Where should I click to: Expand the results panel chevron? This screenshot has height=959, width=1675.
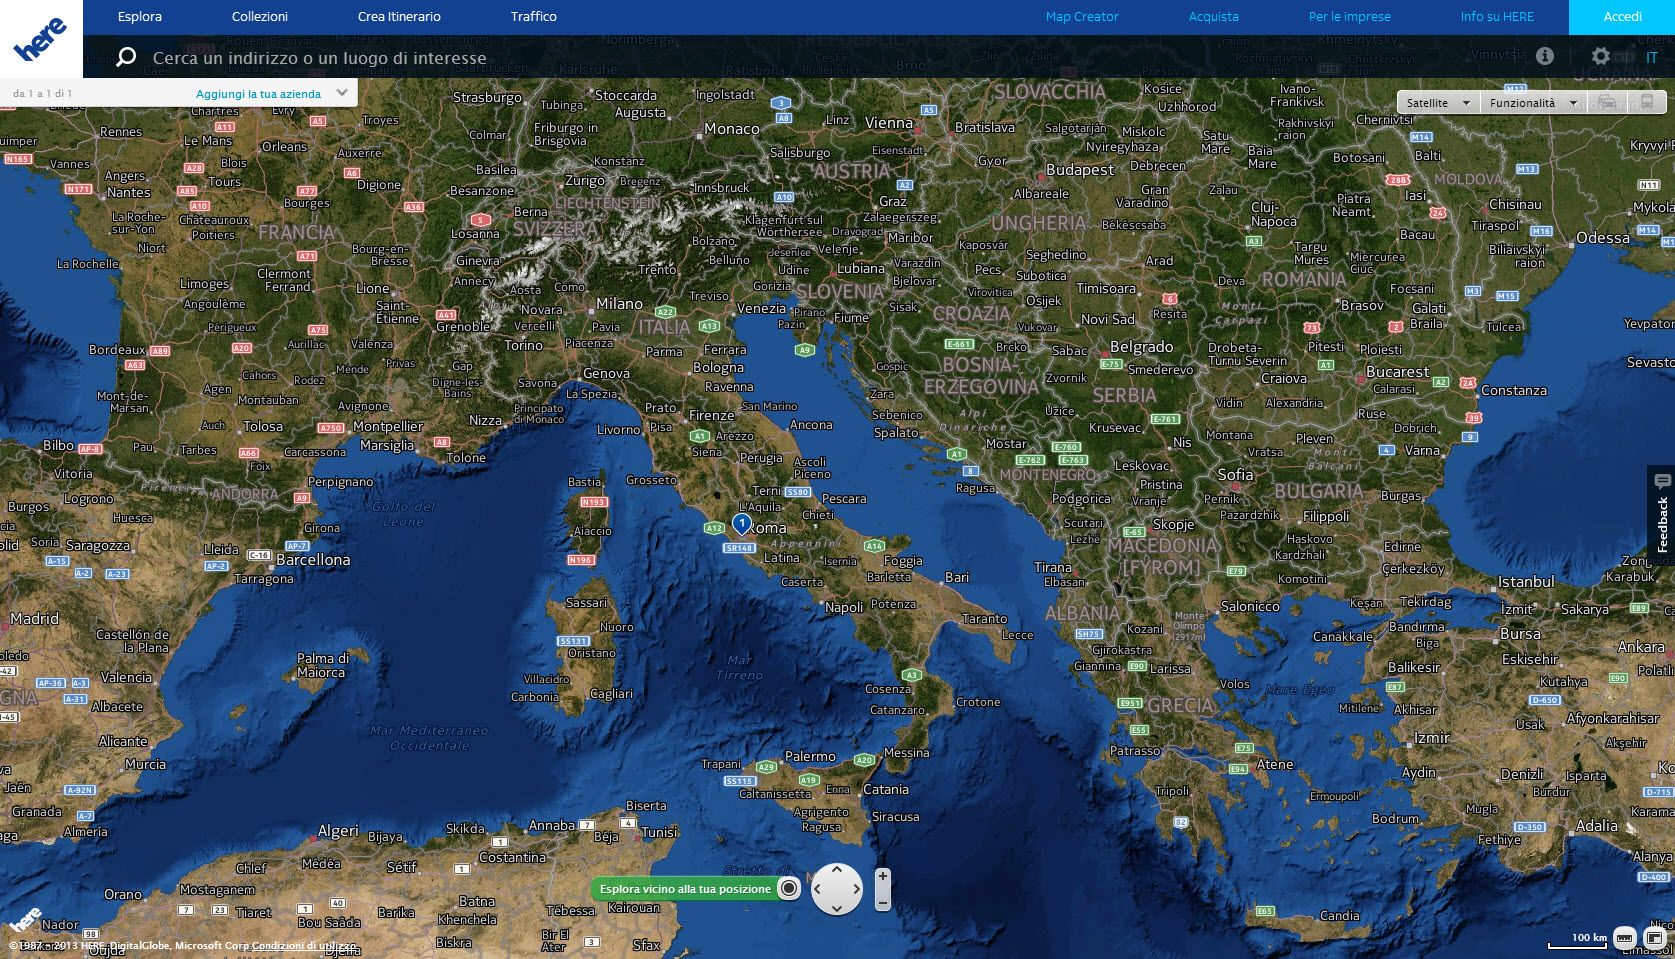coord(342,93)
